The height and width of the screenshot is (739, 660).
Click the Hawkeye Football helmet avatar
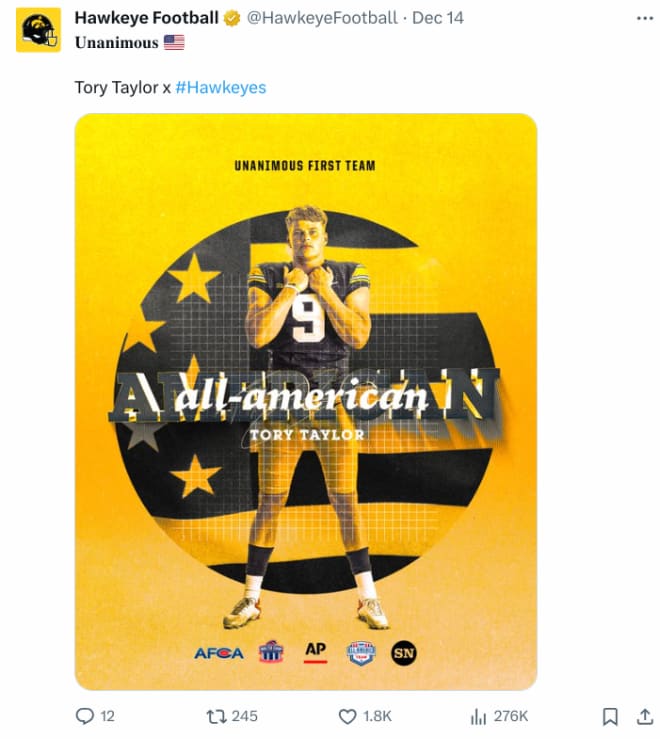[x=38, y=30]
